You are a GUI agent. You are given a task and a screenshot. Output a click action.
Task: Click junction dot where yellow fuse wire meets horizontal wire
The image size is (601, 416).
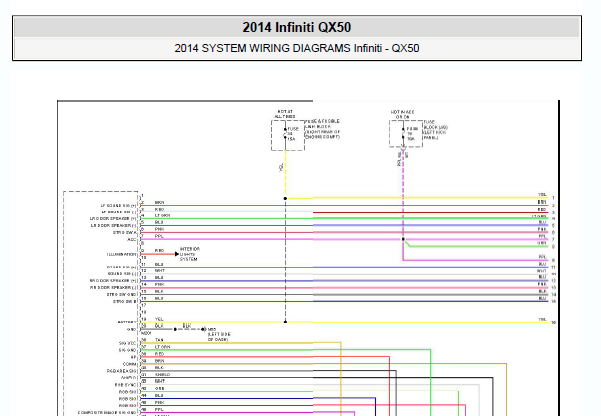tap(285, 199)
